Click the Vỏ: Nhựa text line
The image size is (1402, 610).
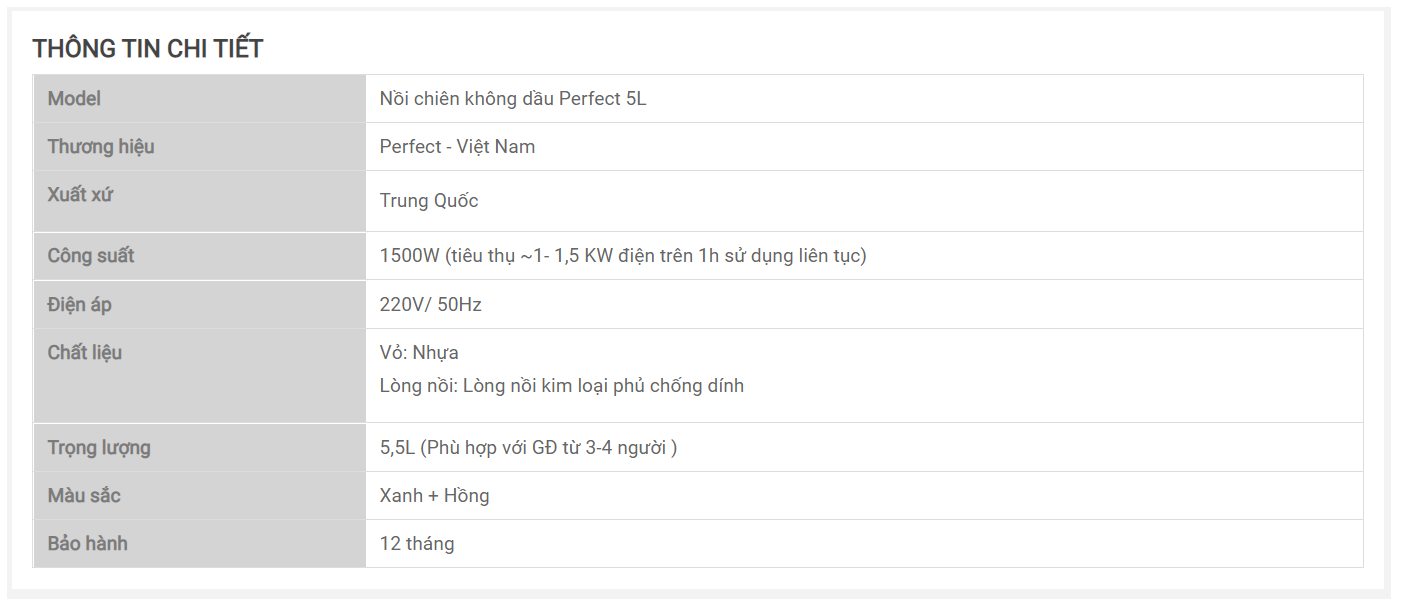[419, 353]
